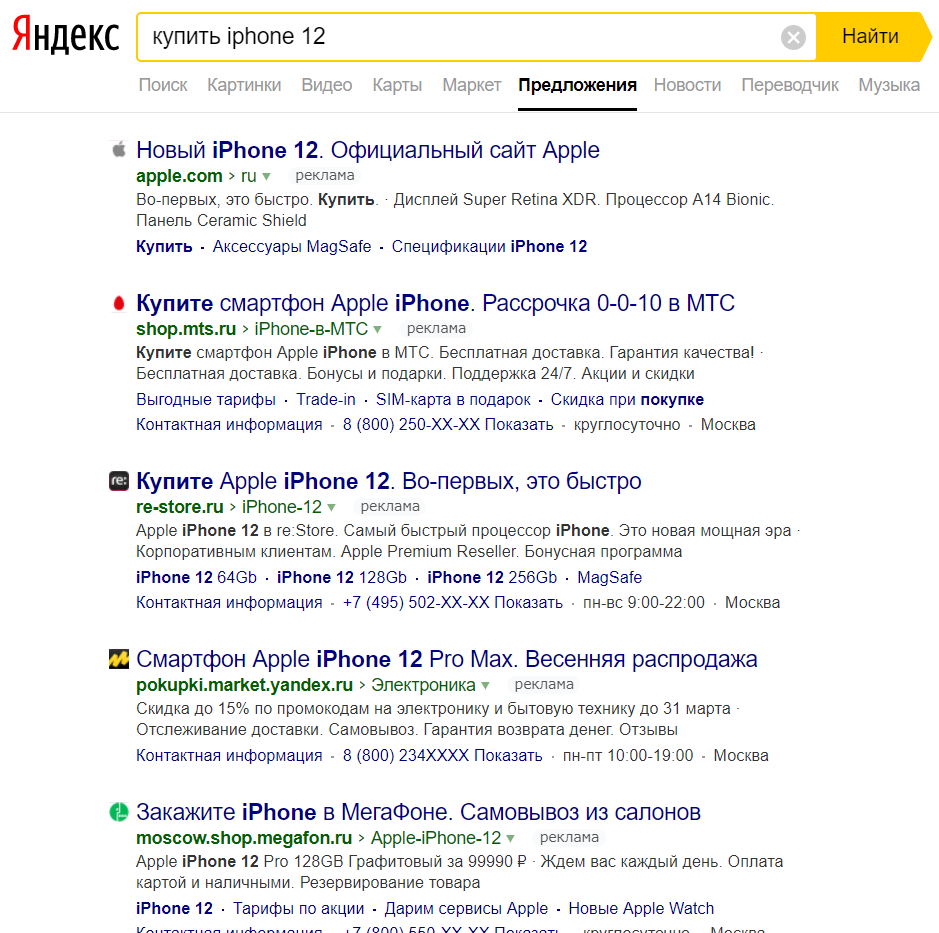Viewport: 939px width, 933px height.
Task: Click the apple.com domain link
Action: tap(179, 176)
